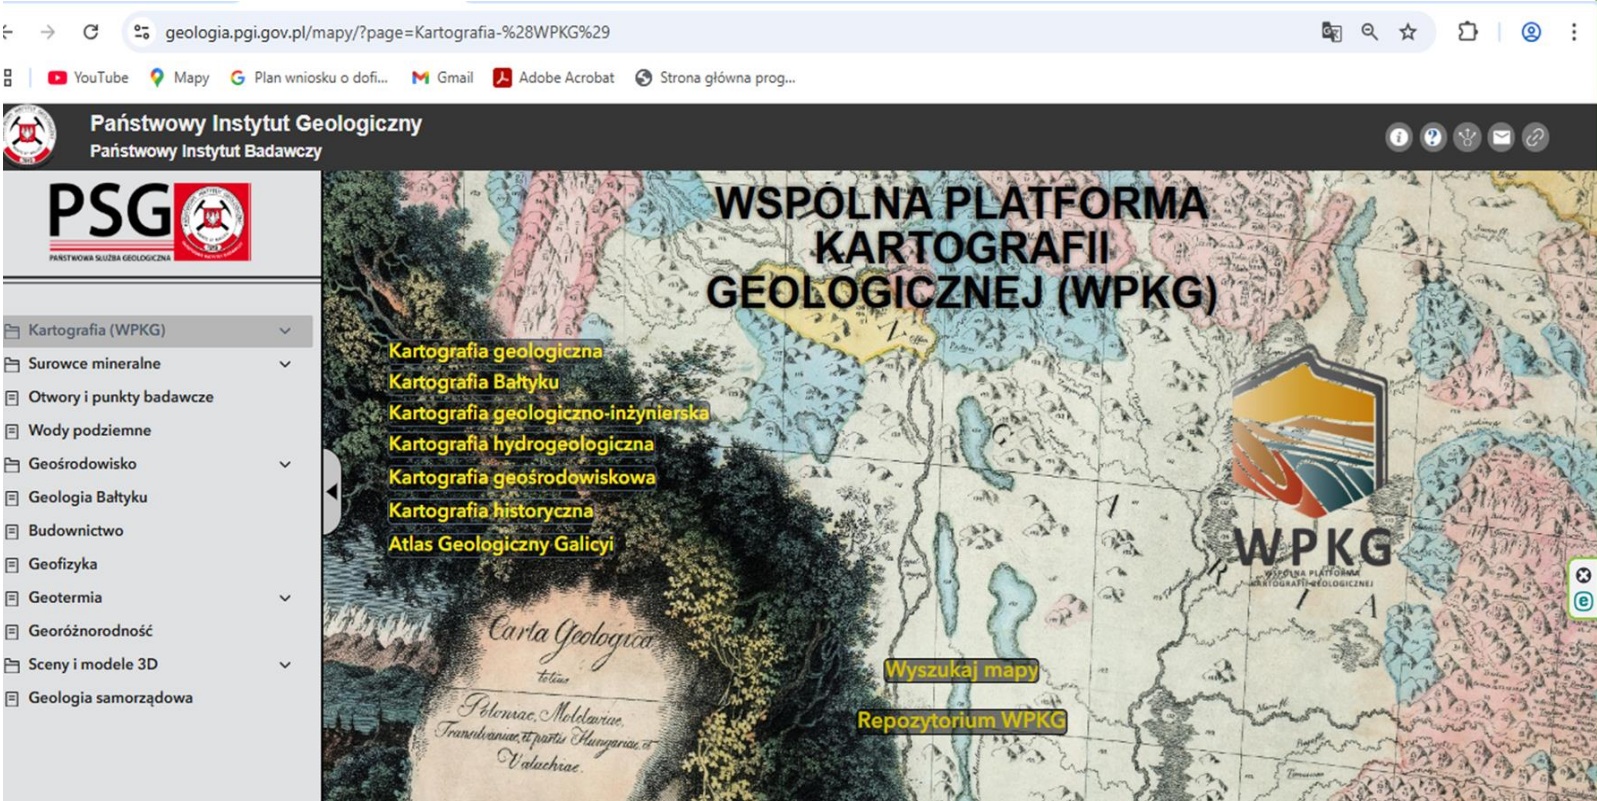Follow the Kartografia Bałtyku link
The image size is (1597, 801).
coord(474,382)
